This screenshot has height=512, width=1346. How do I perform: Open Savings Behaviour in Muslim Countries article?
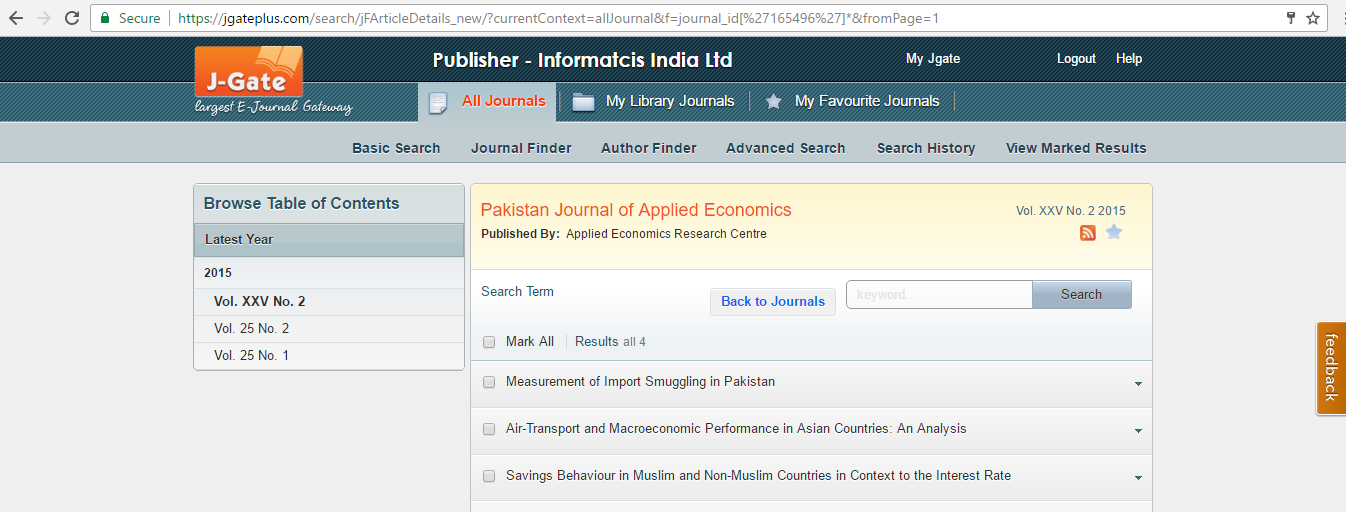(x=758, y=476)
